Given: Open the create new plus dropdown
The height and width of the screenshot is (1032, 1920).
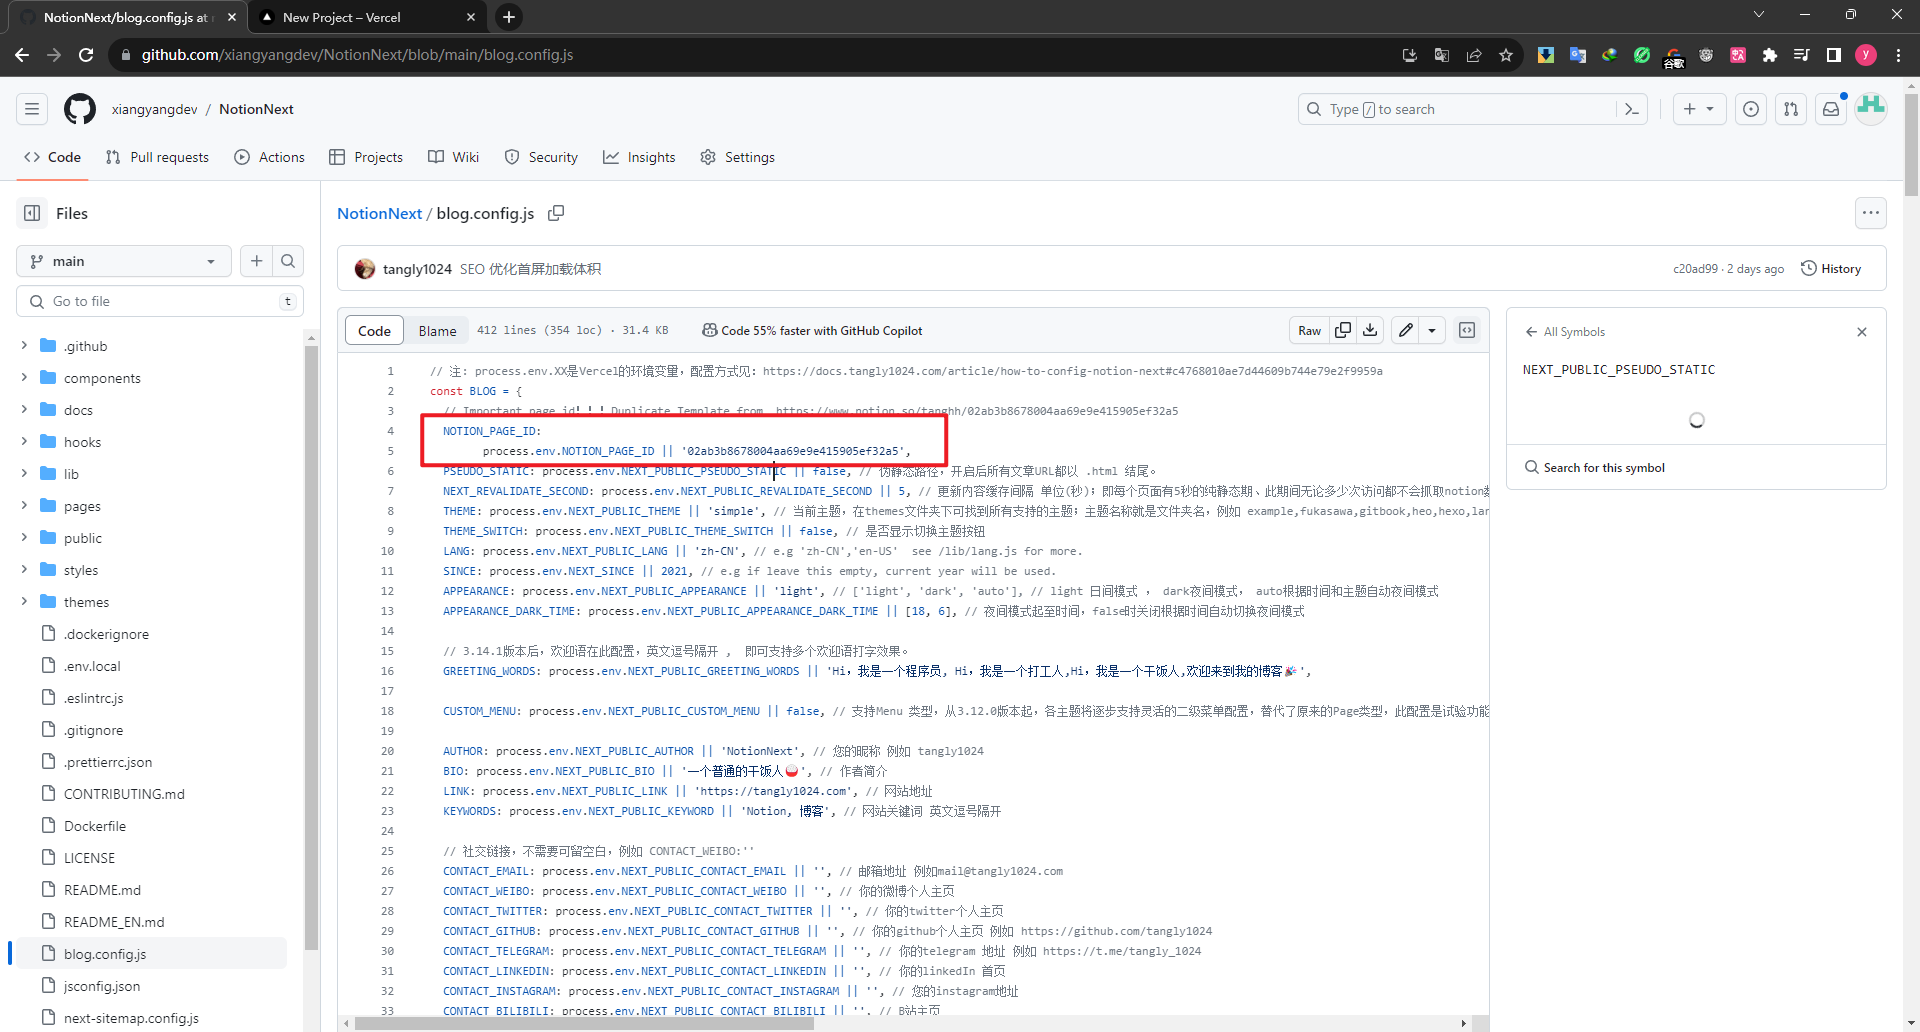Looking at the screenshot, I should pyautogui.click(x=1699, y=109).
